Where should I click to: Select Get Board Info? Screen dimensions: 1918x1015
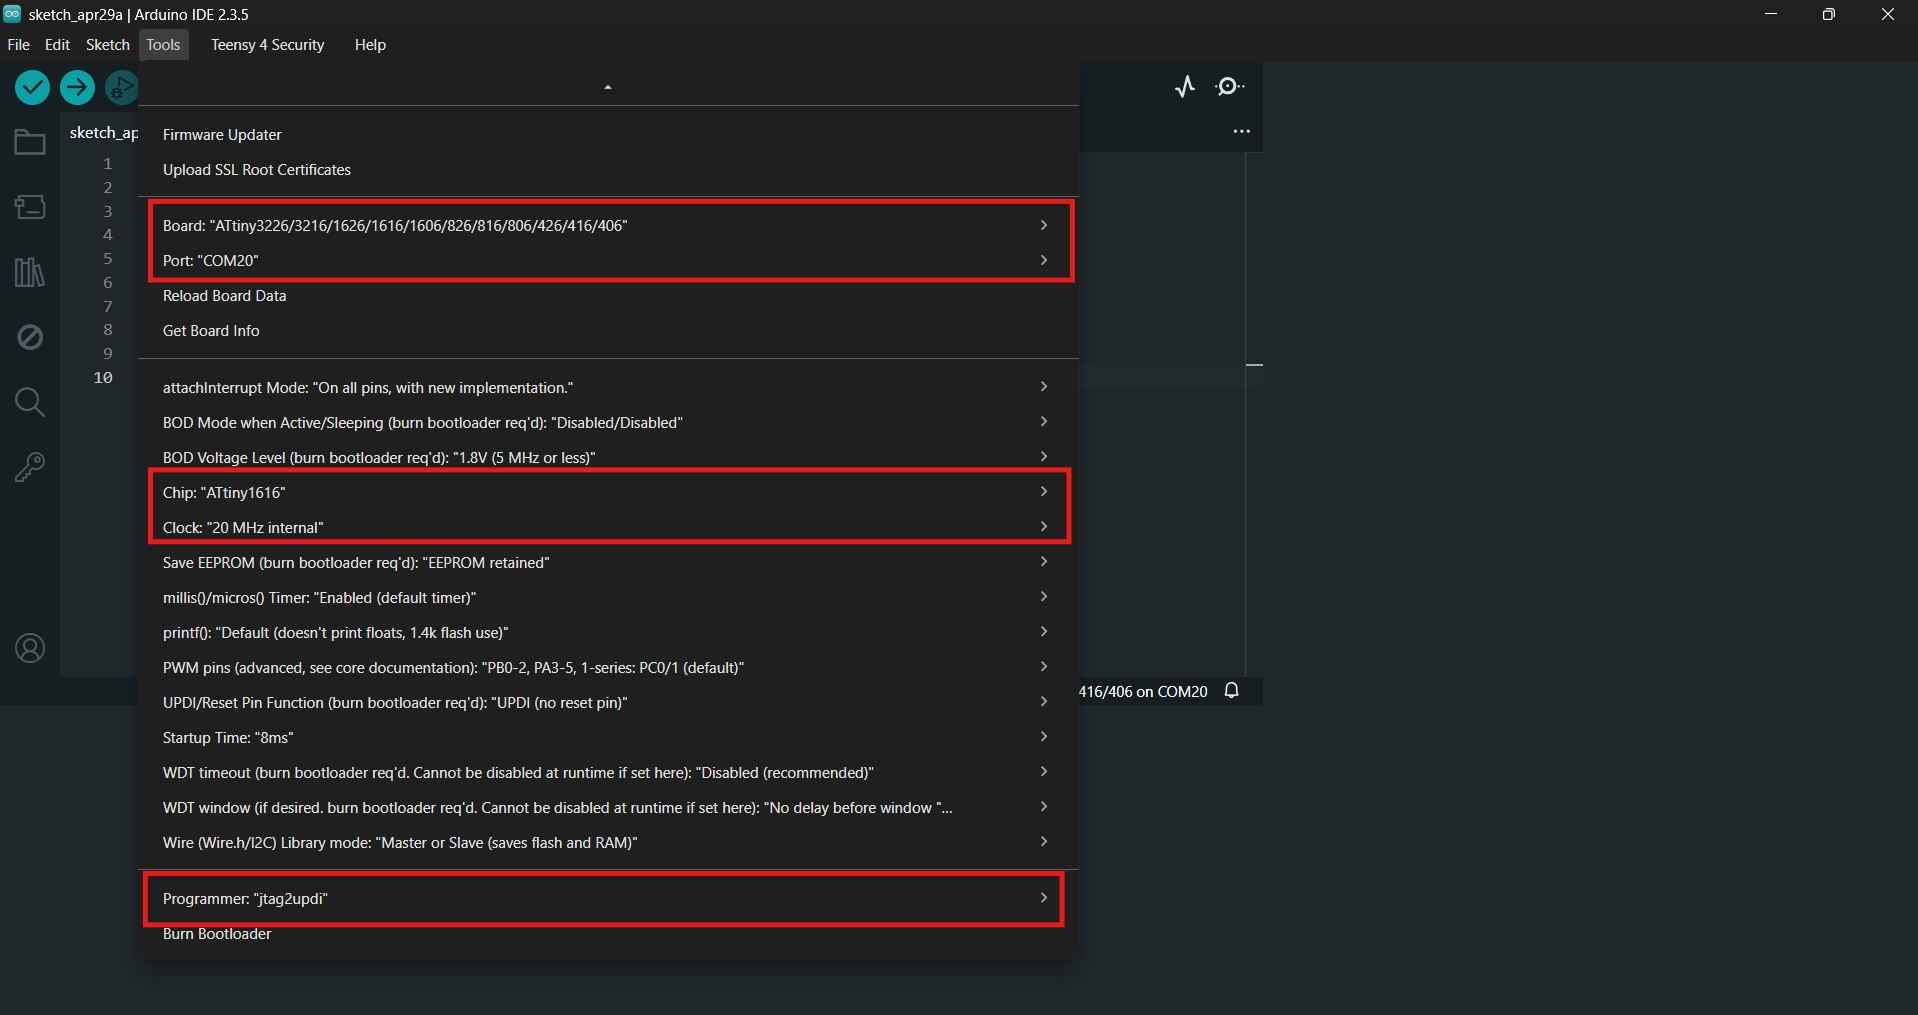608,331
